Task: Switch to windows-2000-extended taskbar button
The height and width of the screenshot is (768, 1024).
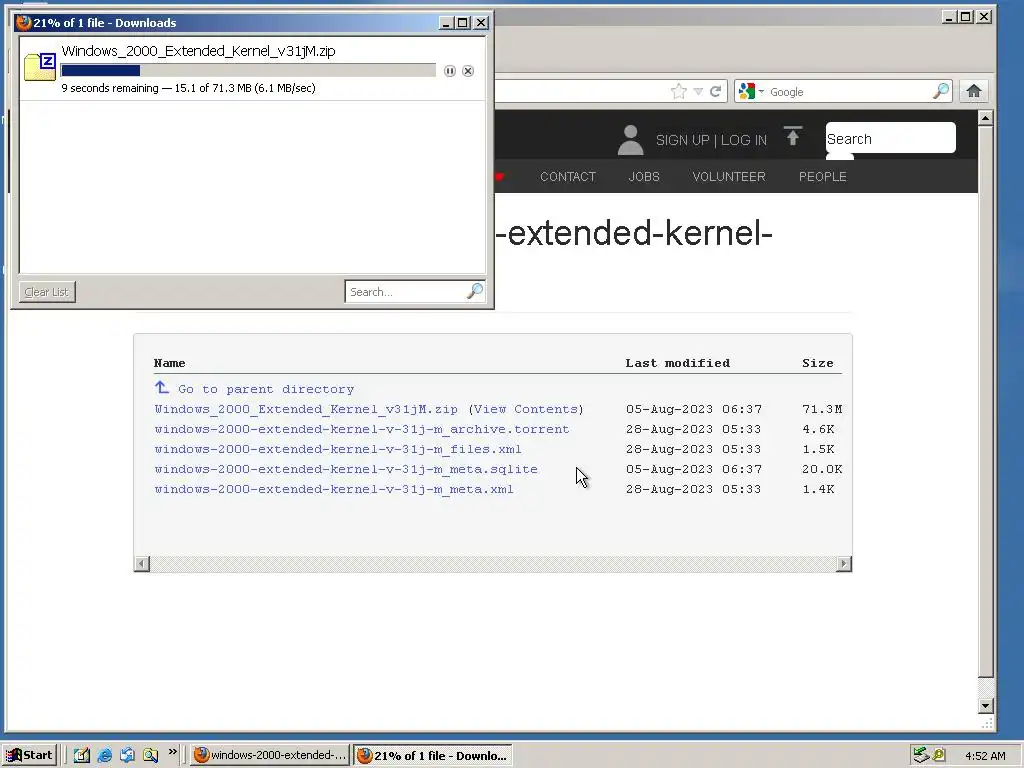Action: (270, 755)
